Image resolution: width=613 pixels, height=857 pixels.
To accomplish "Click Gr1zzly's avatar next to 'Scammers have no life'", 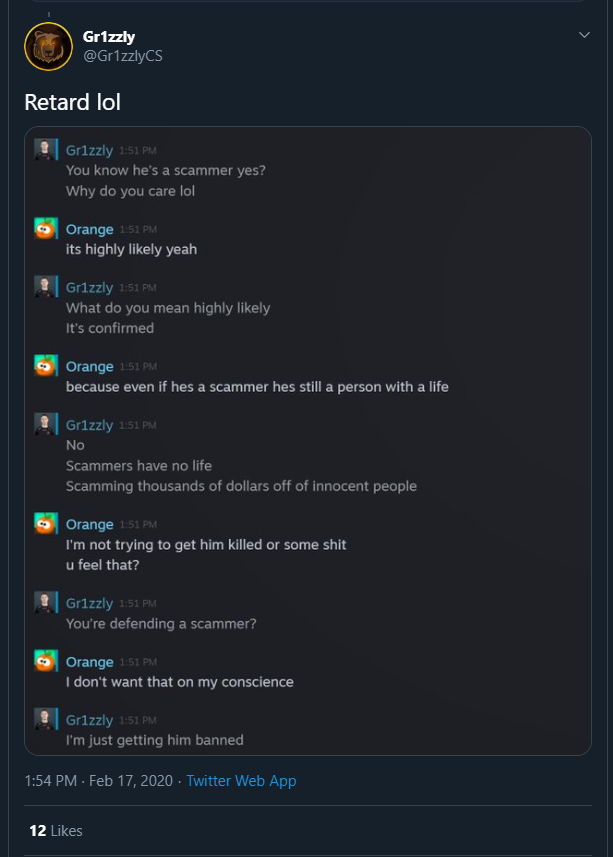I will [x=44, y=424].
